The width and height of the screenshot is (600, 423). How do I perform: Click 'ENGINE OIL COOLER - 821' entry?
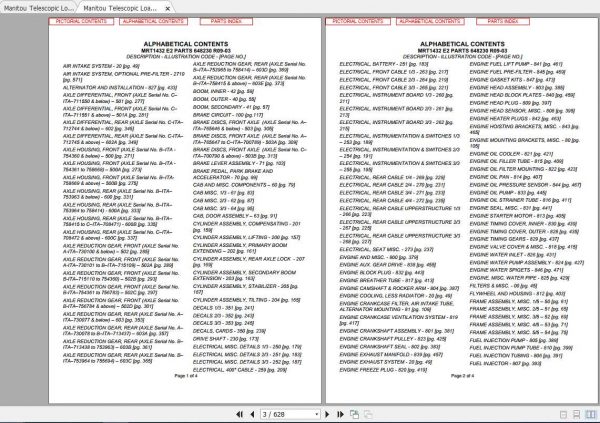click(x=511, y=154)
